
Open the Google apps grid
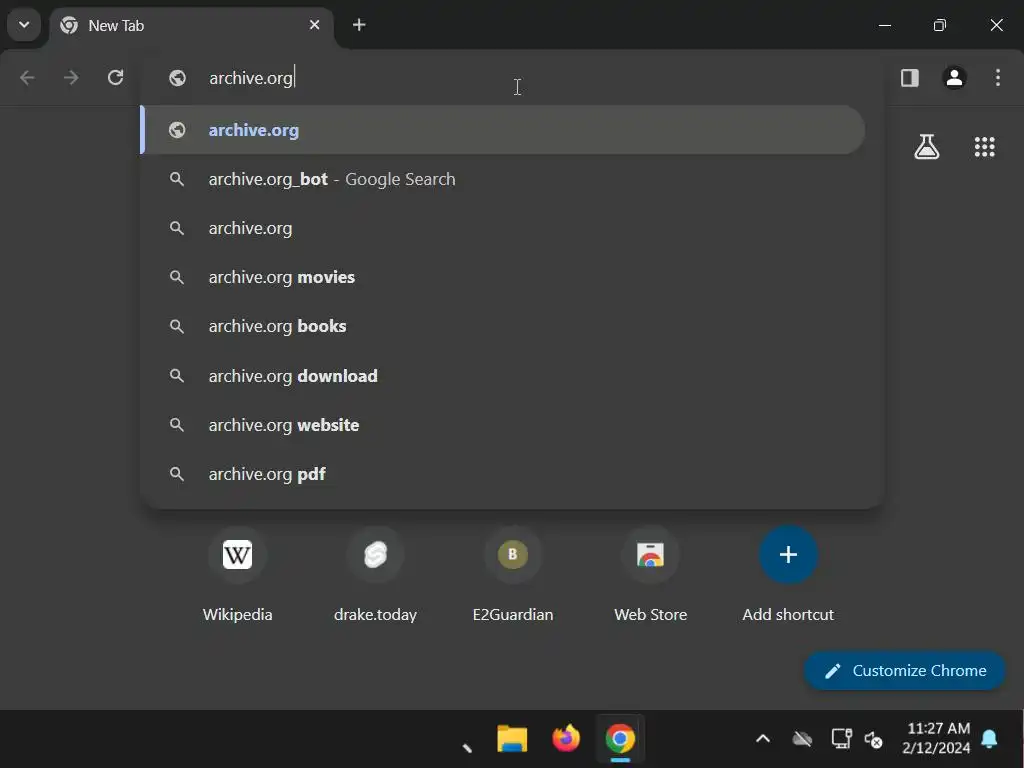[x=984, y=147]
